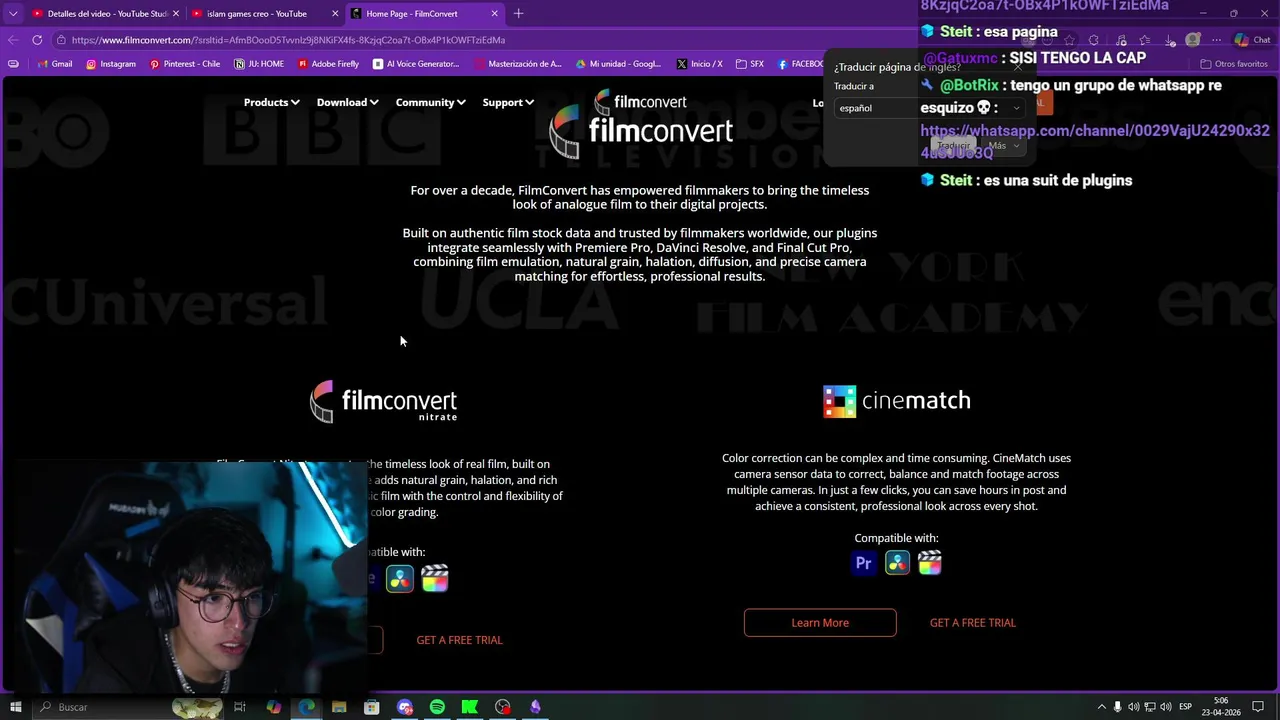Click the Traducir button in translate popup

953,145
